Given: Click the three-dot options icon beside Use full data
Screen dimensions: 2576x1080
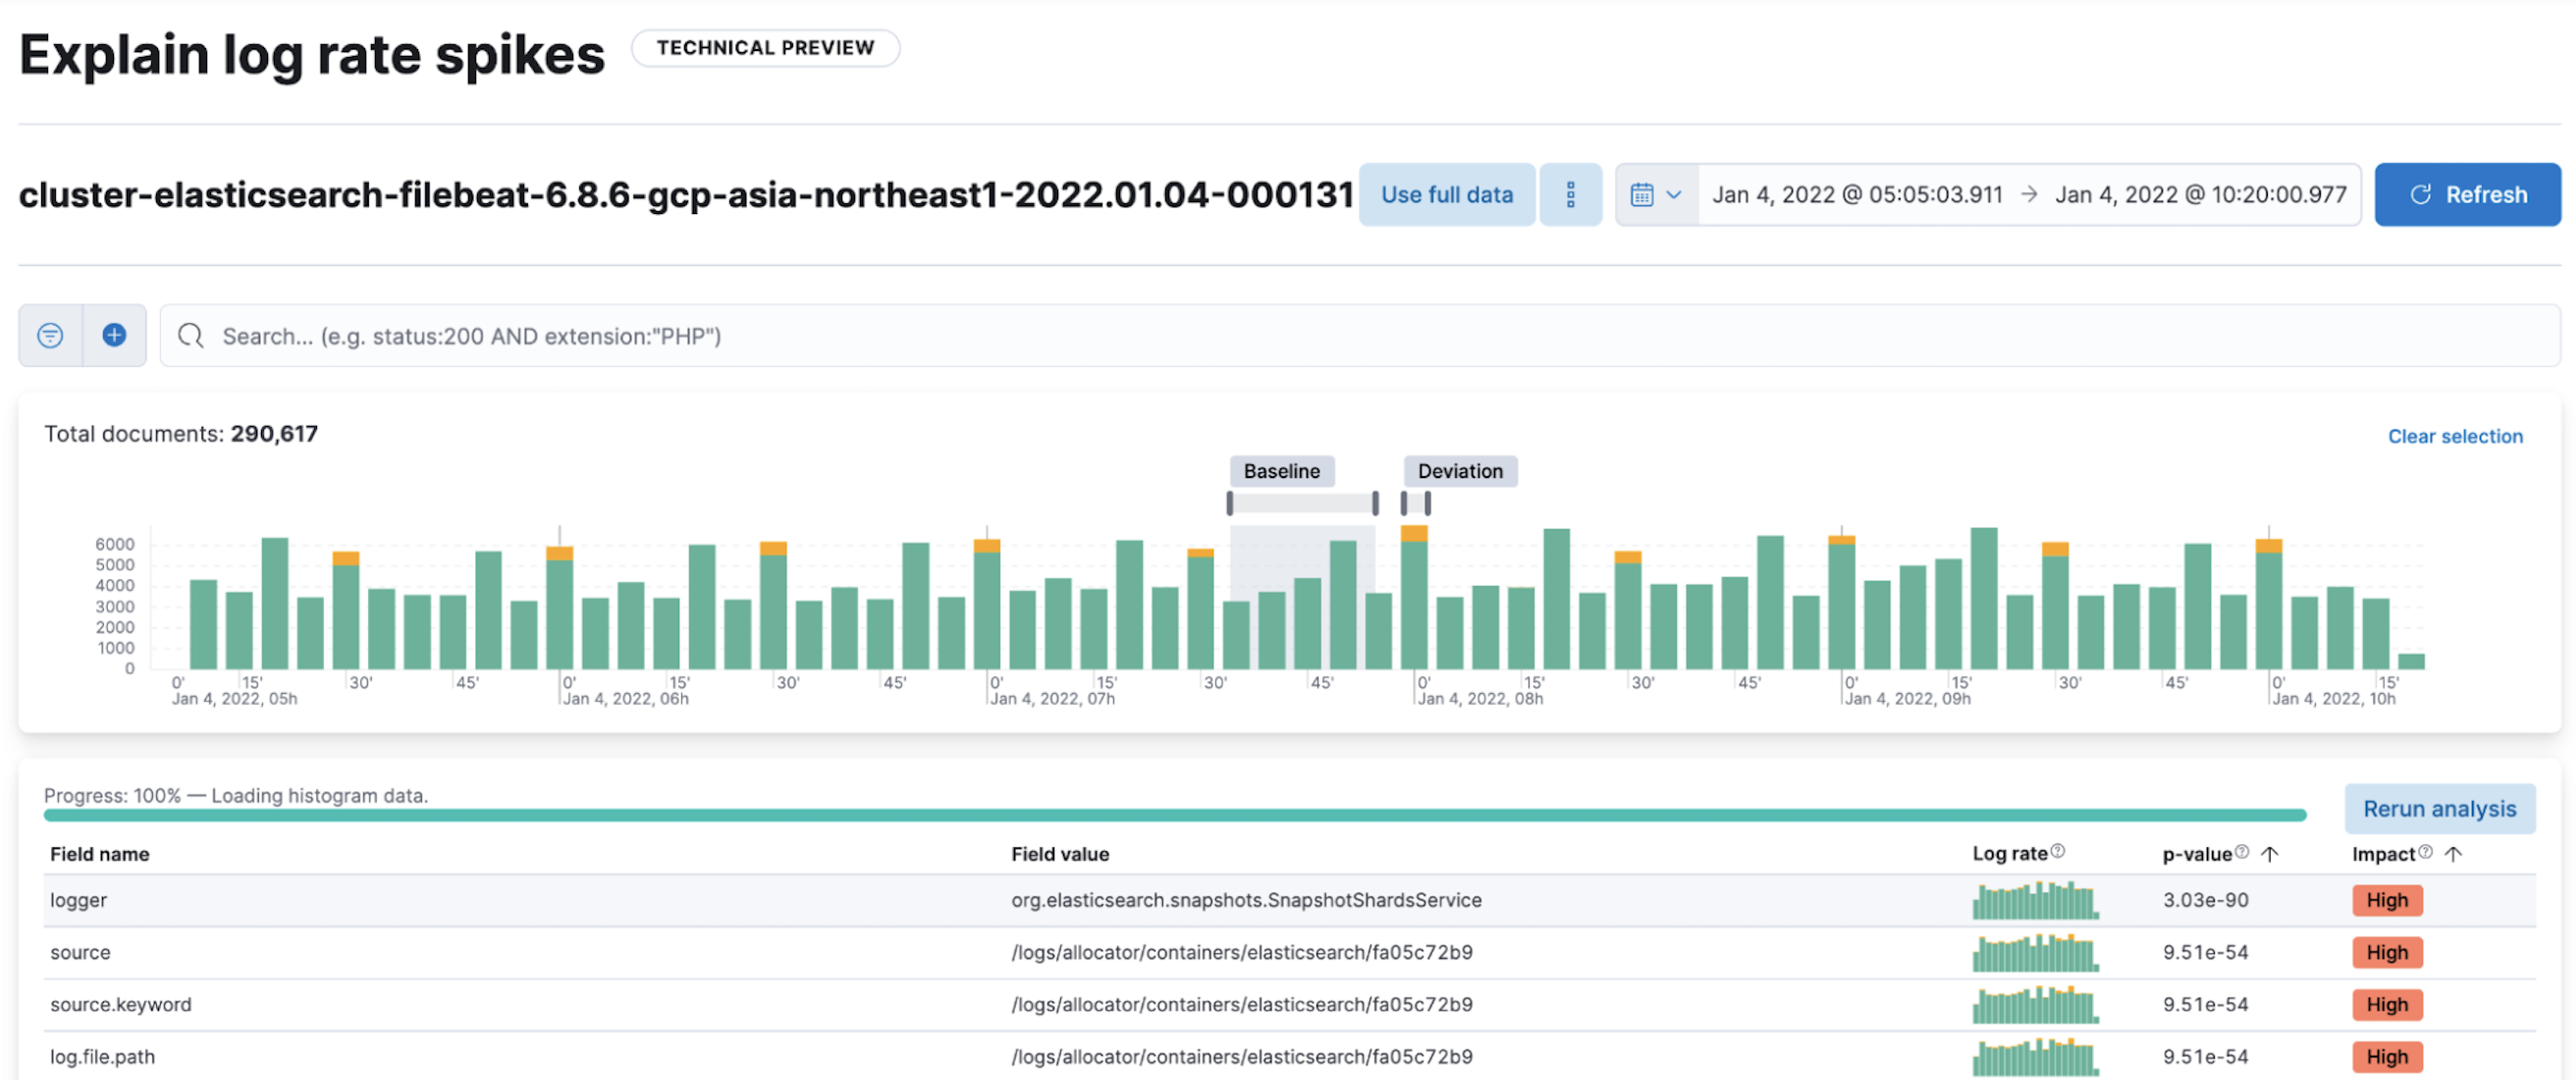Looking at the screenshot, I should coord(1570,194).
